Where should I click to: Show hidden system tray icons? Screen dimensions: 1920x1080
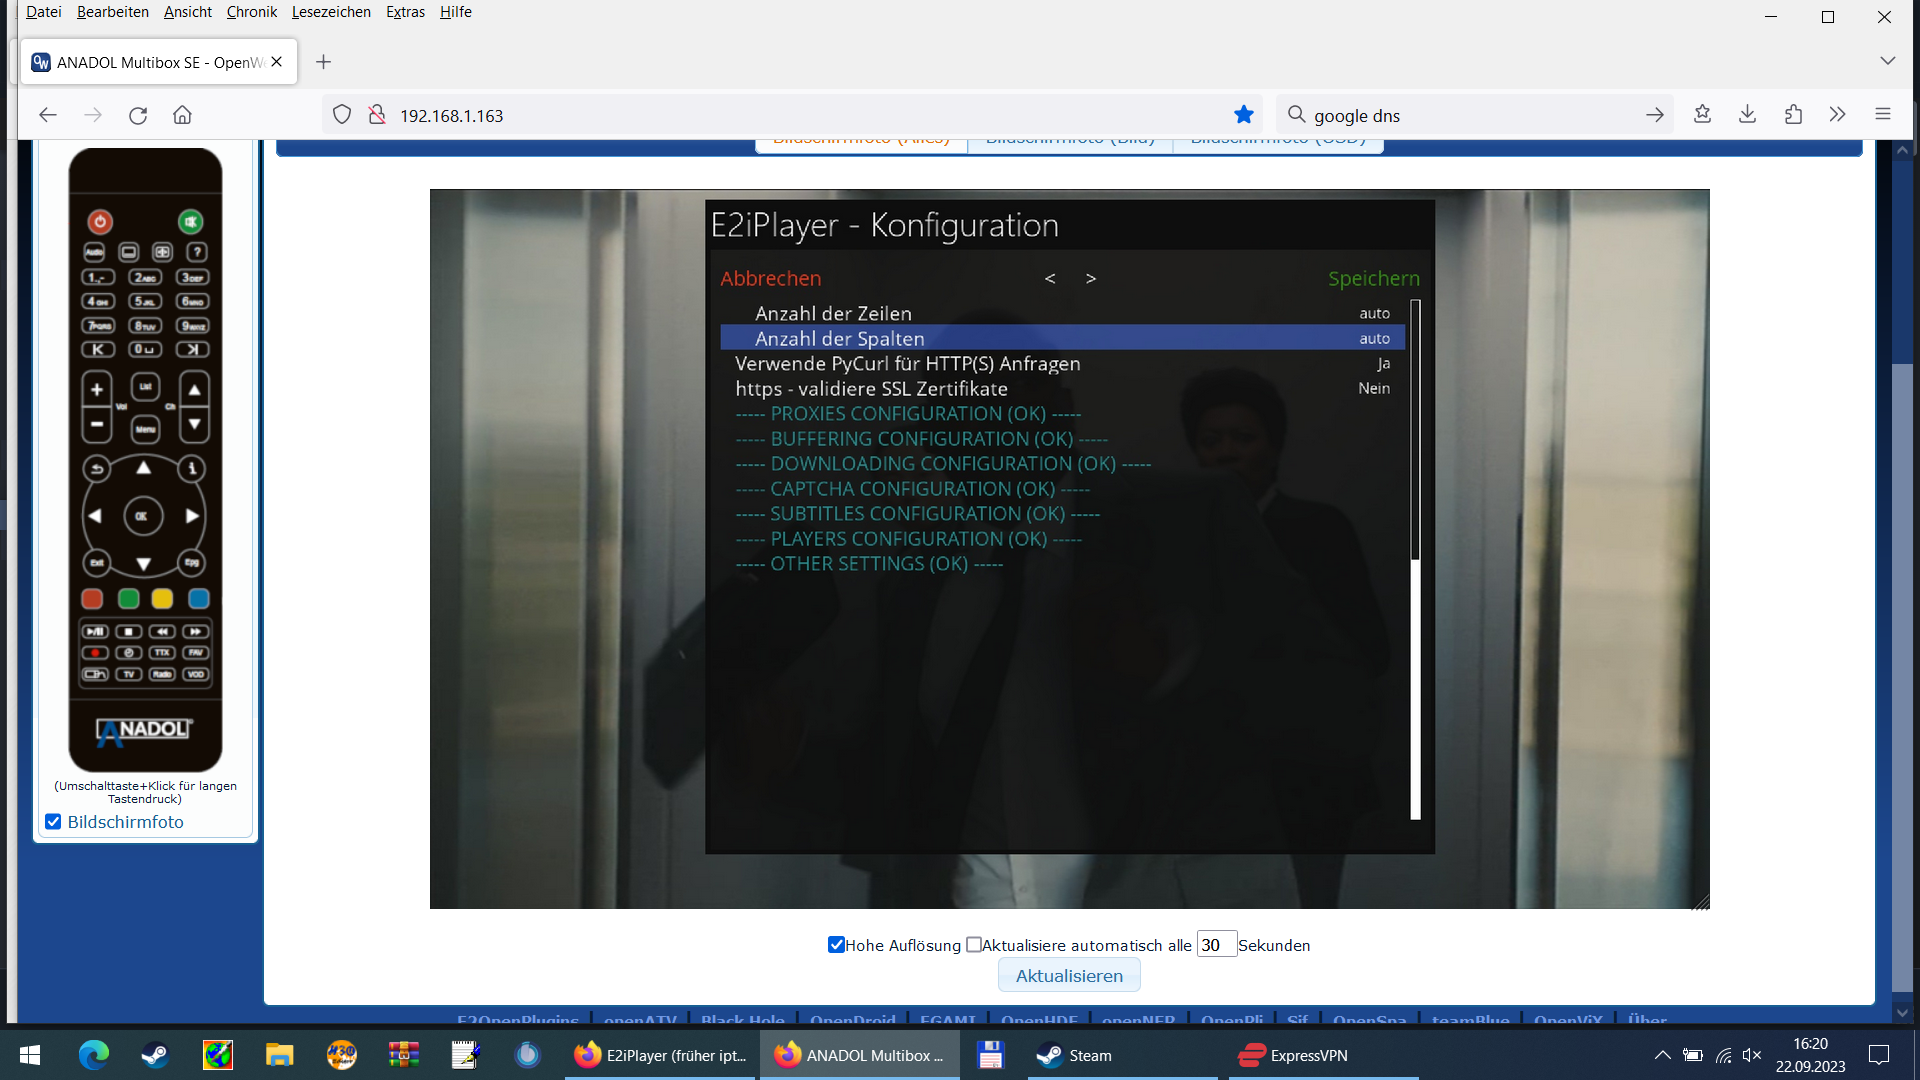tap(1662, 1055)
